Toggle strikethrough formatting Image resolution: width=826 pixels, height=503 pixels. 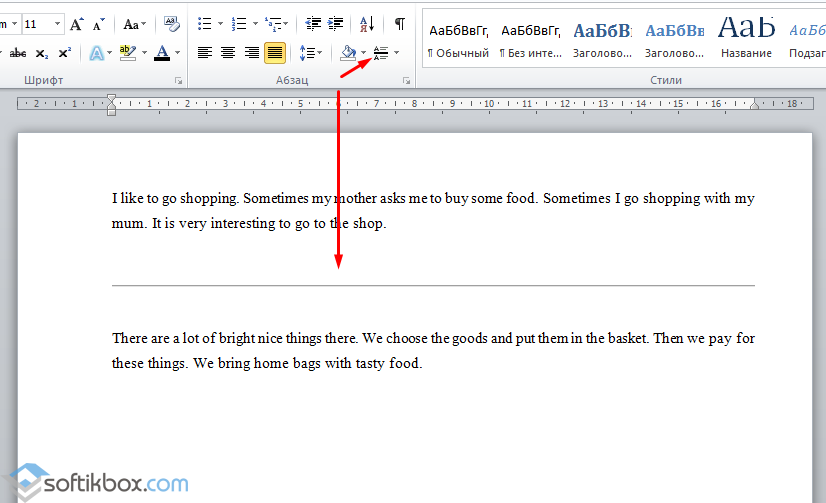17,53
